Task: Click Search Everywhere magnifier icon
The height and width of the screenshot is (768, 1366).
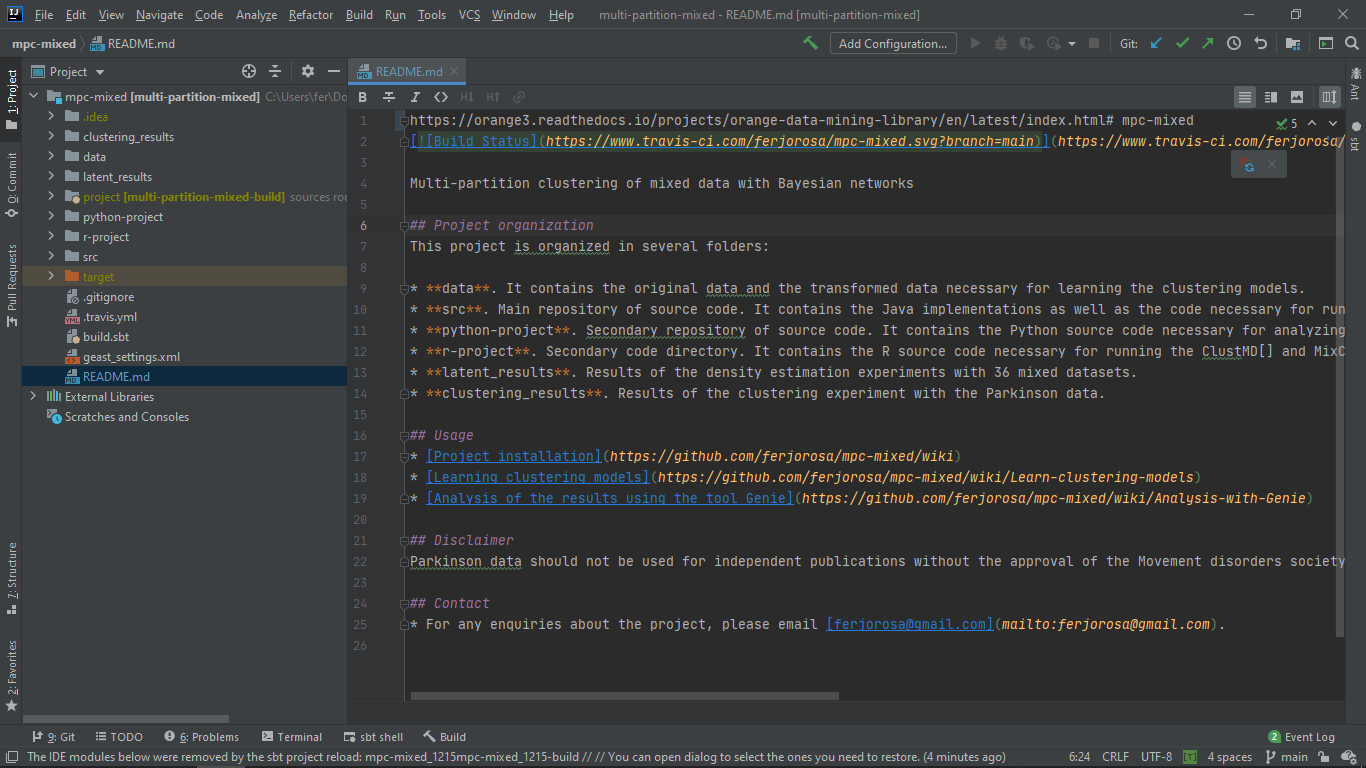Action: click(x=1351, y=43)
